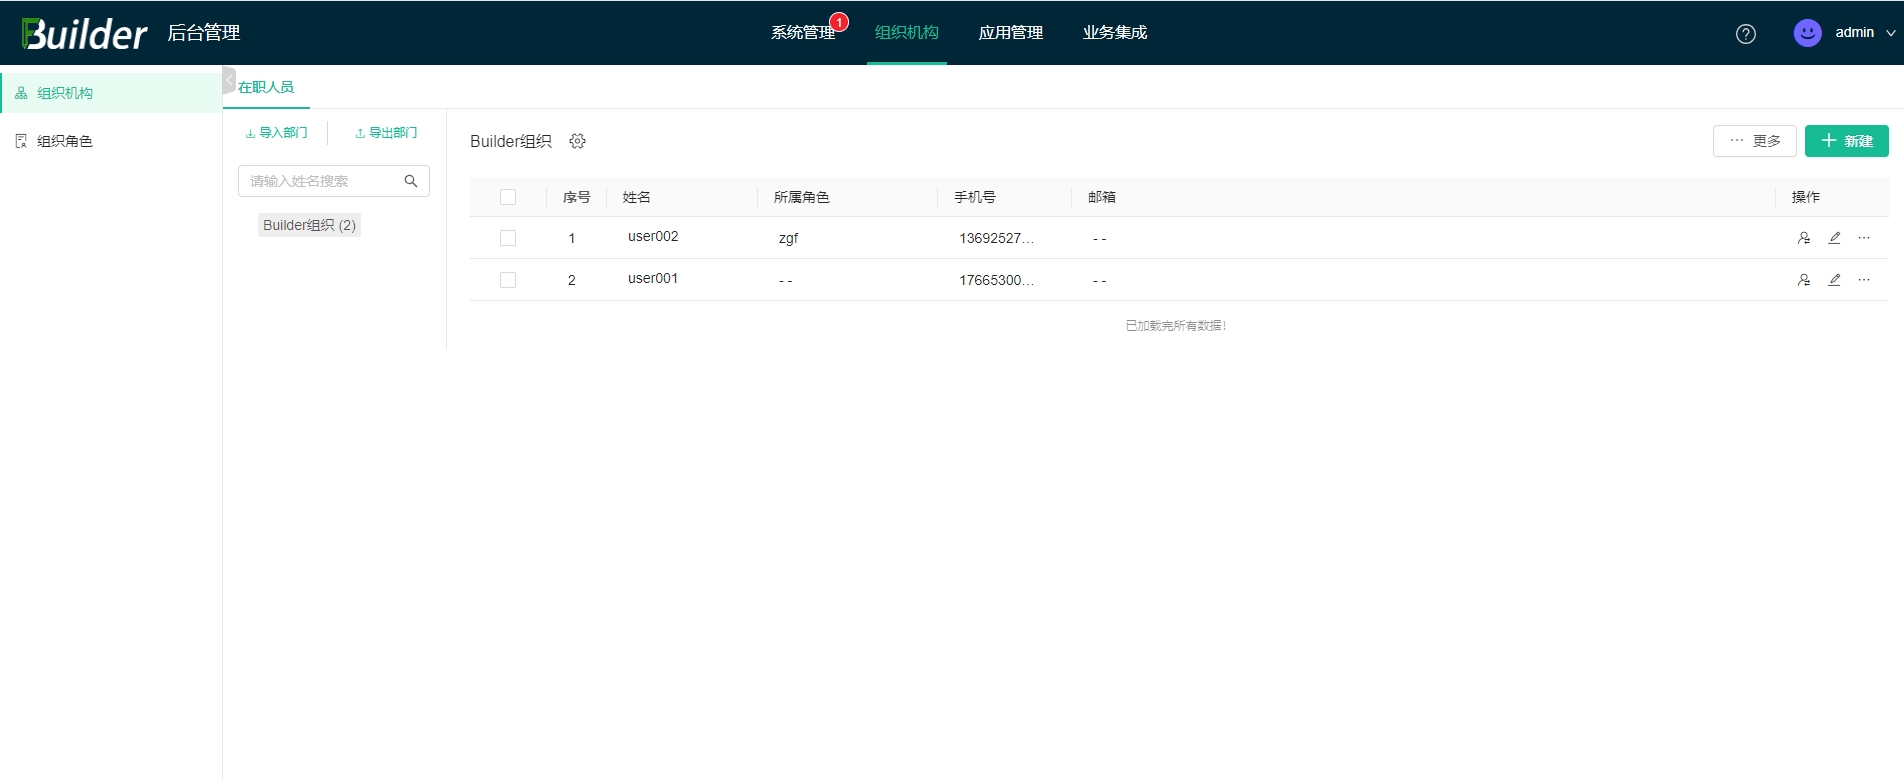Click edit pencil icon in user002 row
This screenshot has height=780, width=1904.
(x=1834, y=238)
